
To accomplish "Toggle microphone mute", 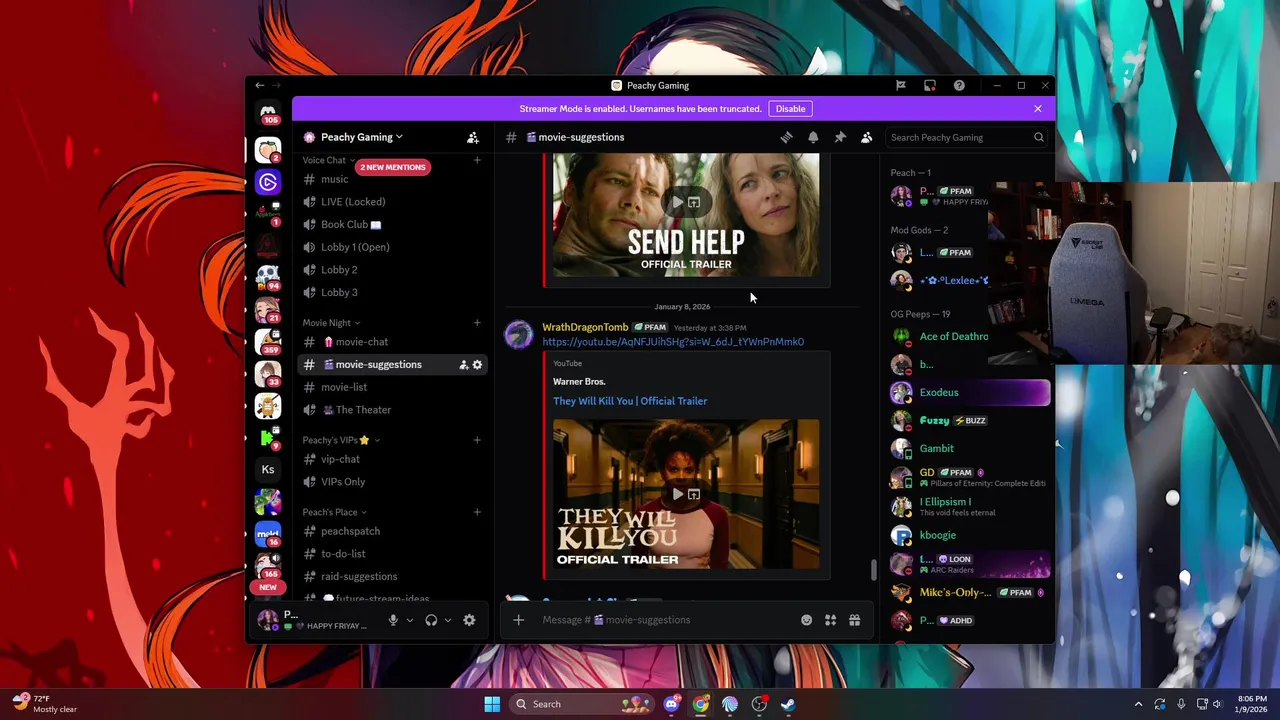I will 393,620.
